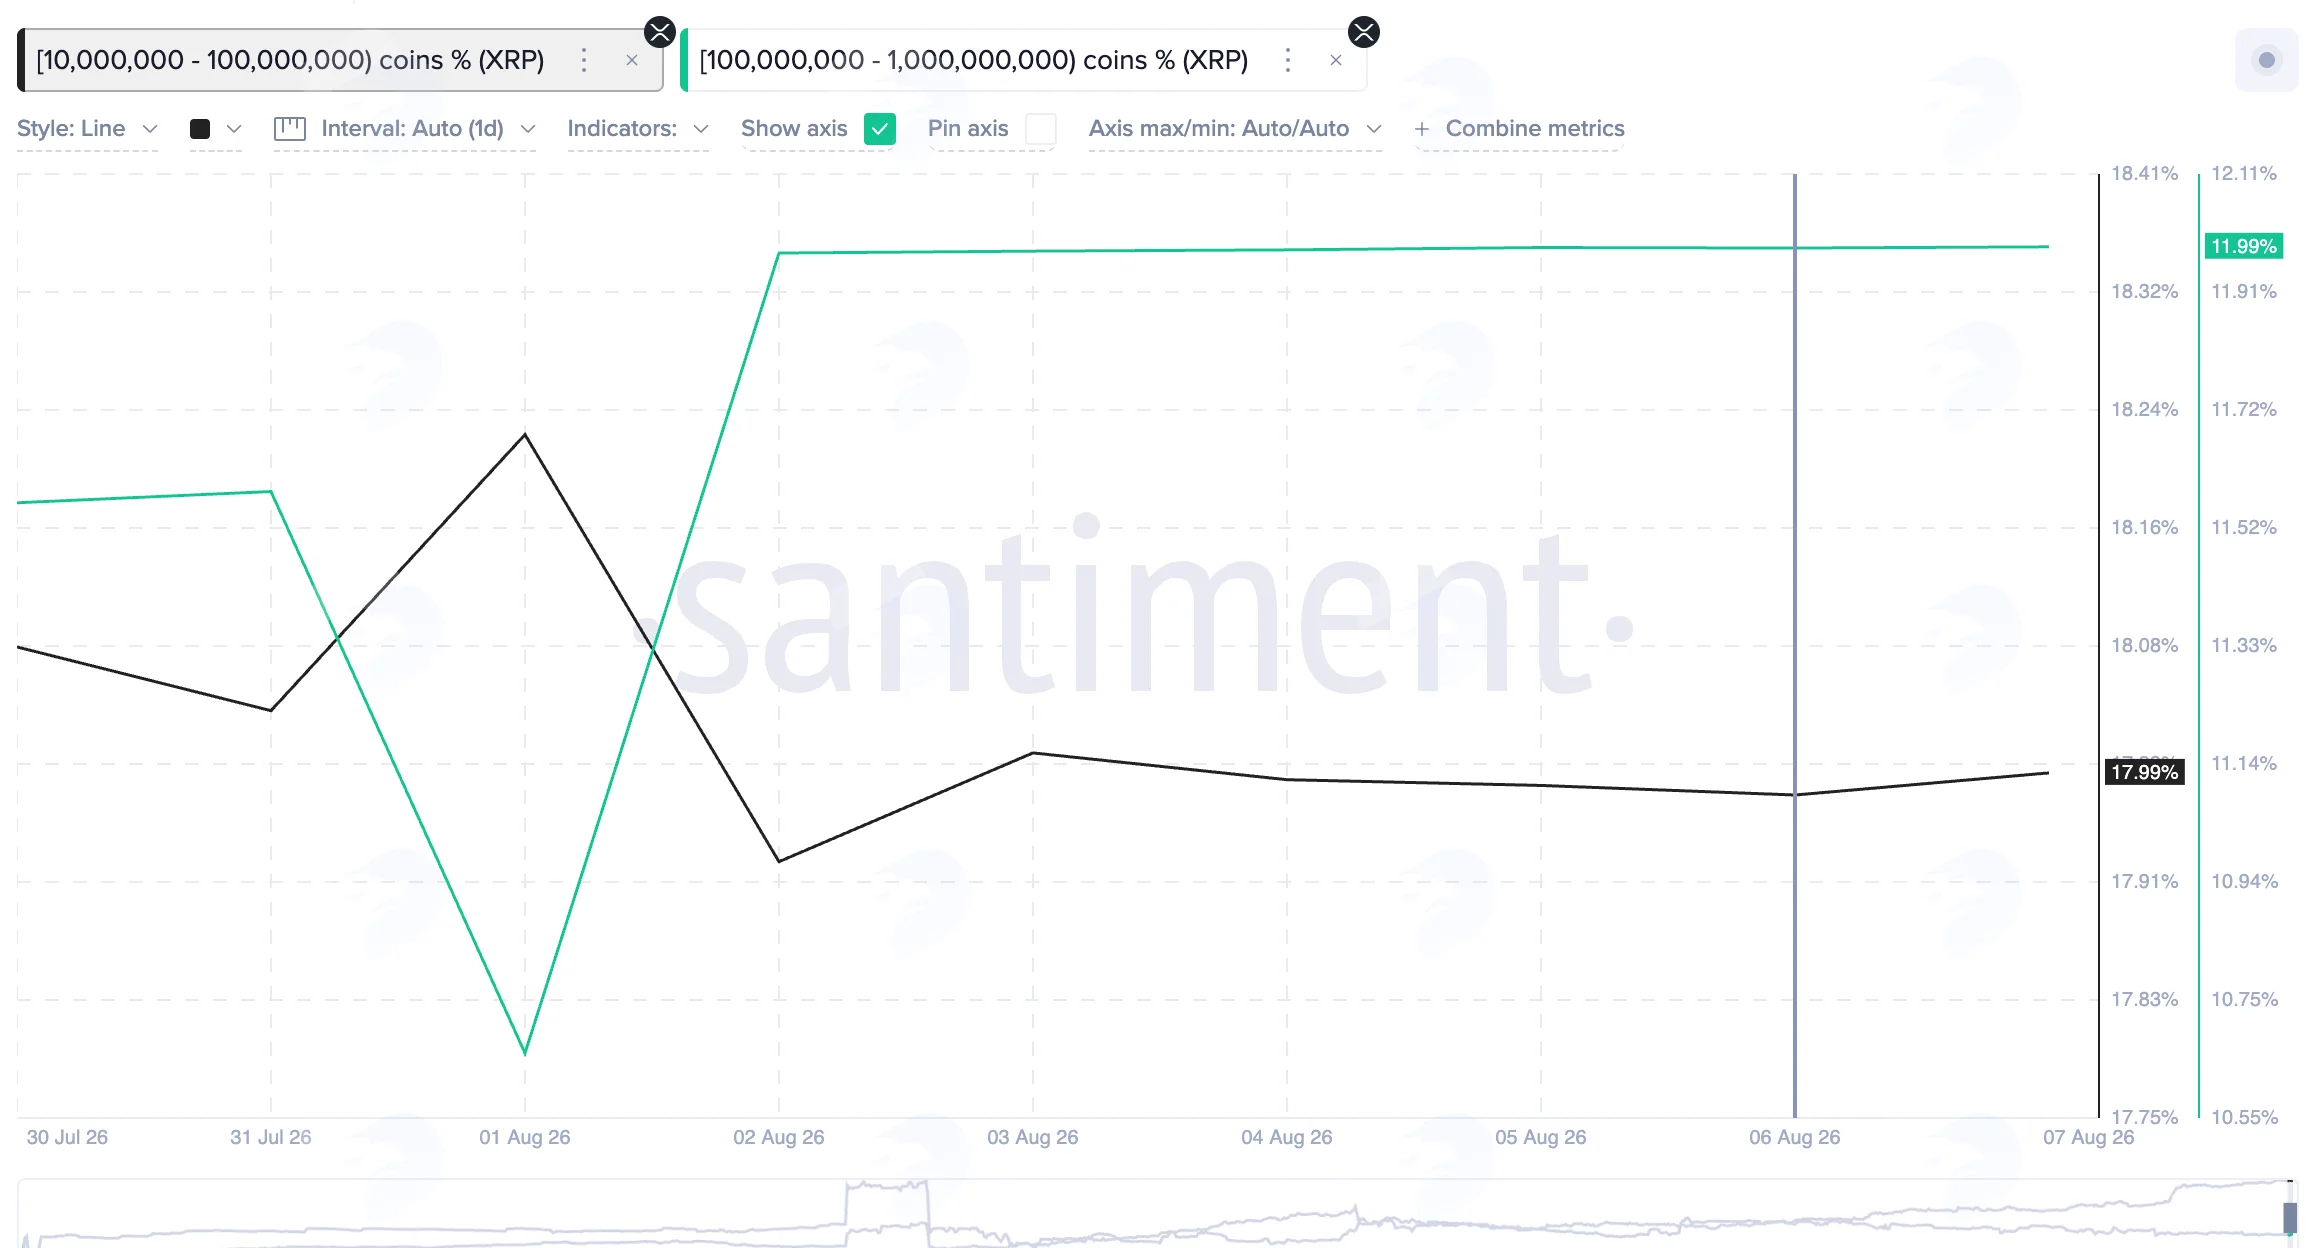Click the 12.11% axis tick label
Image resolution: width=2322 pixels, height=1248 pixels.
(2244, 174)
